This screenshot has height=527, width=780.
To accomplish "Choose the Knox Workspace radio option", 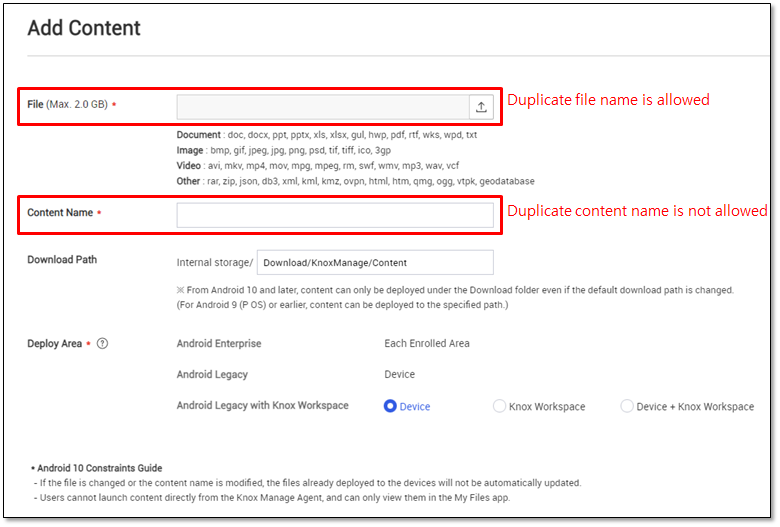I will click(499, 406).
